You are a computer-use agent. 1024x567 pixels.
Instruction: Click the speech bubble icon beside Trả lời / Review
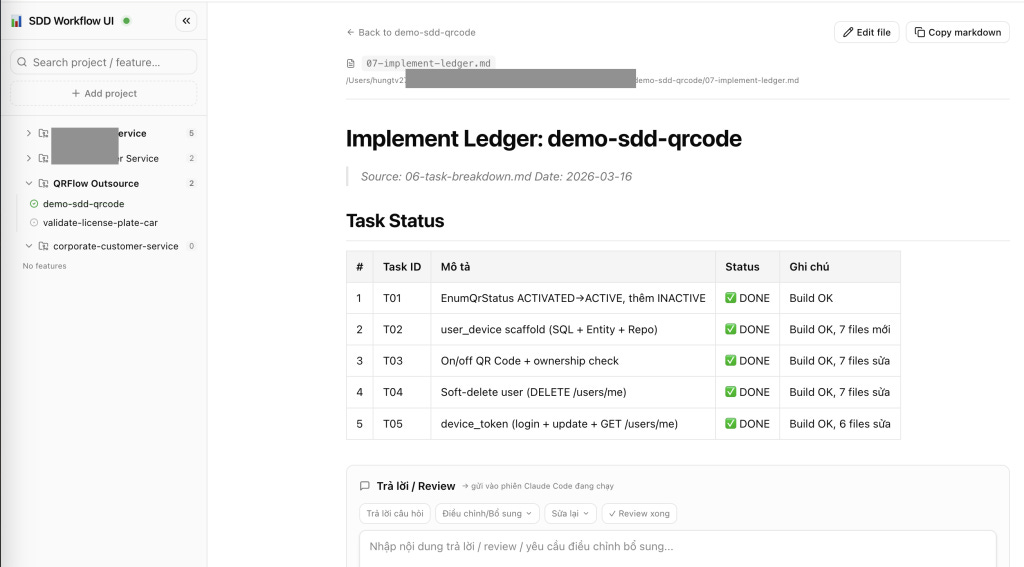pos(365,486)
